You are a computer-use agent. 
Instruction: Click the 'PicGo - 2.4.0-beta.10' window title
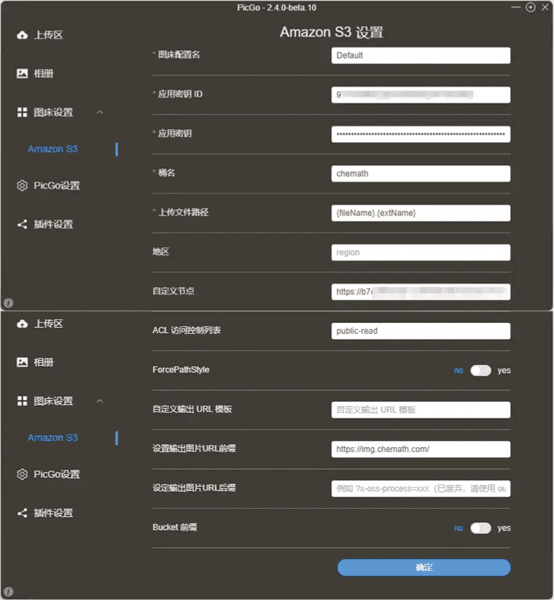pyautogui.click(x=277, y=8)
